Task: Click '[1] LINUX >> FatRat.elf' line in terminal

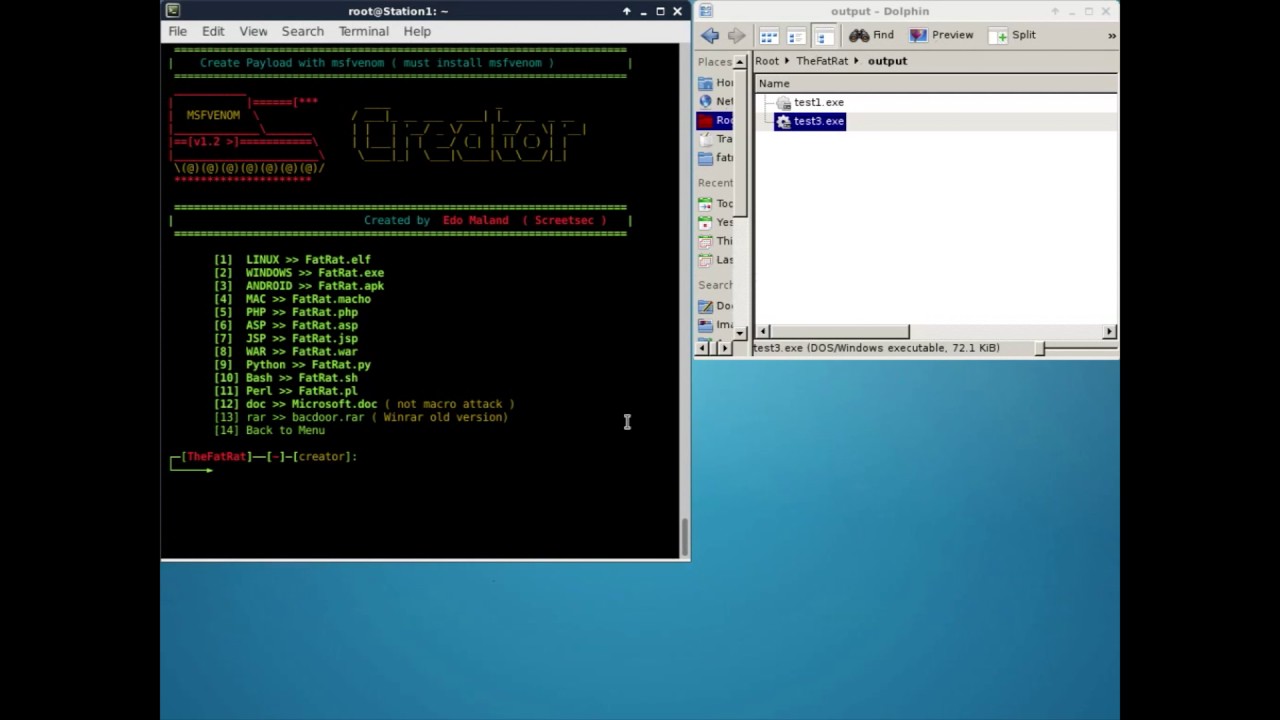Action: pos(292,259)
